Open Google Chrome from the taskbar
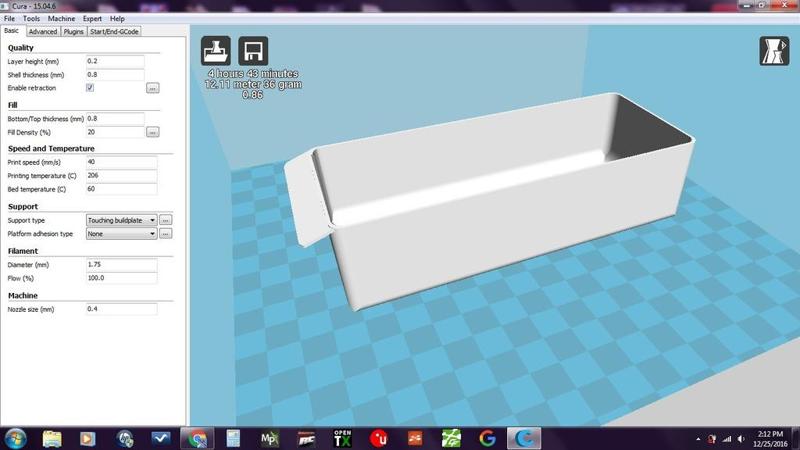The height and width of the screenshot is (450, 800). (197, 438)
